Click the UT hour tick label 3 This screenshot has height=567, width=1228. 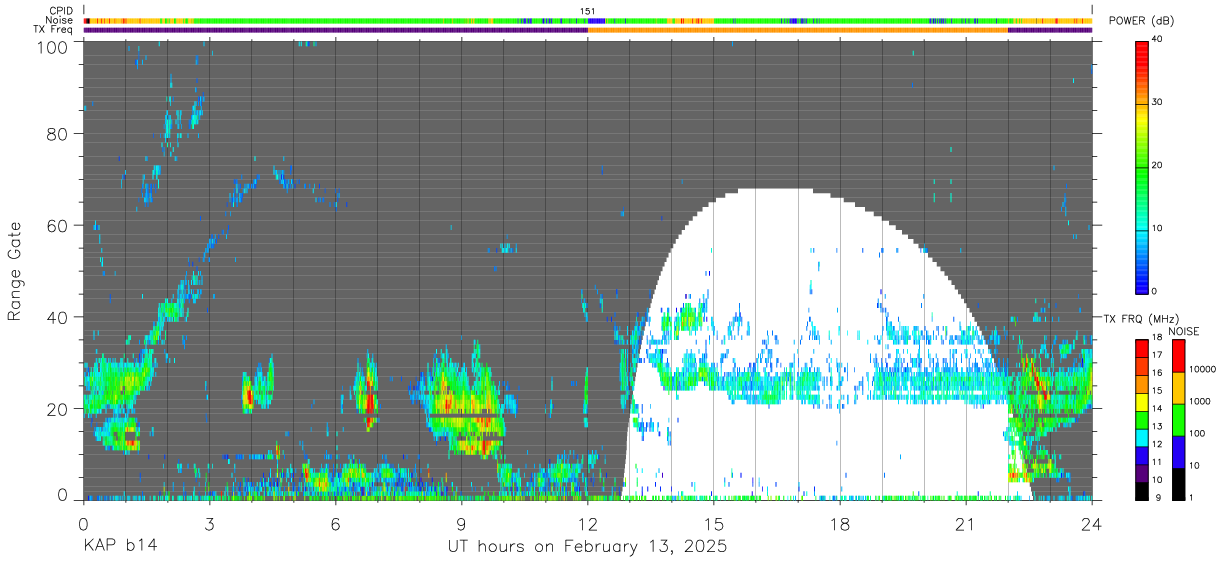click(x=209, y=524)
